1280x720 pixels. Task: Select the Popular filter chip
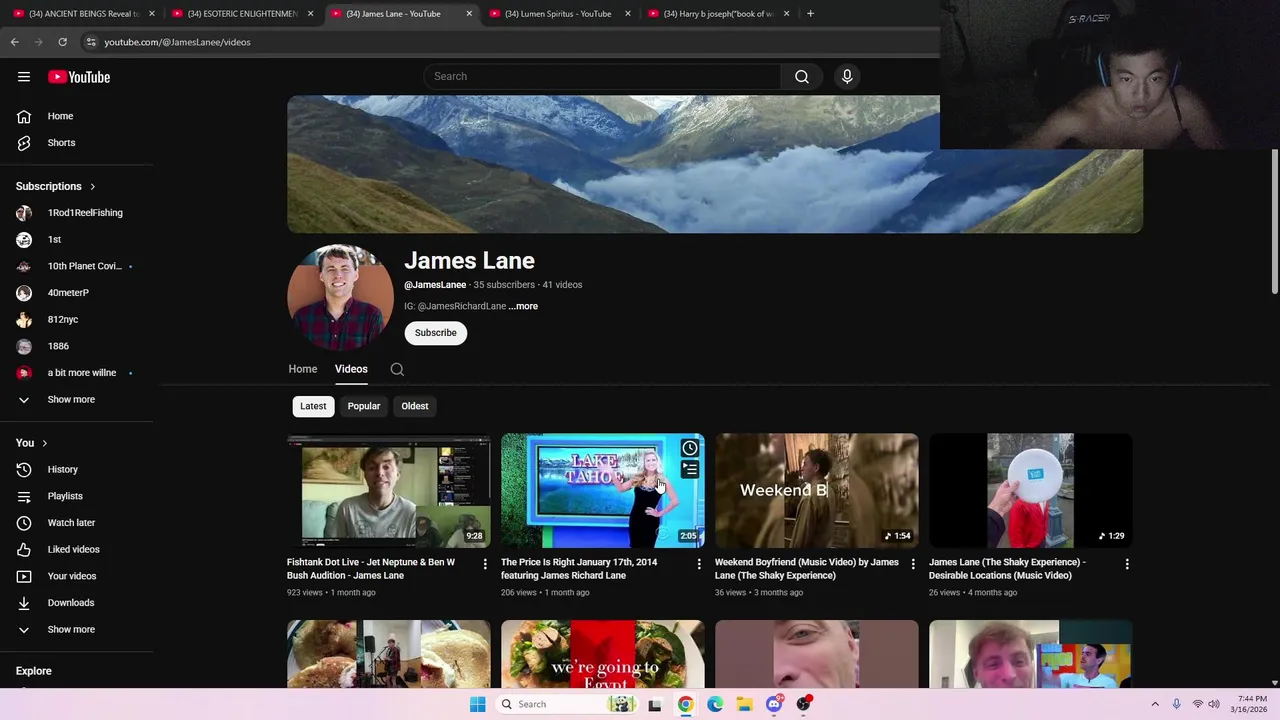364,406
